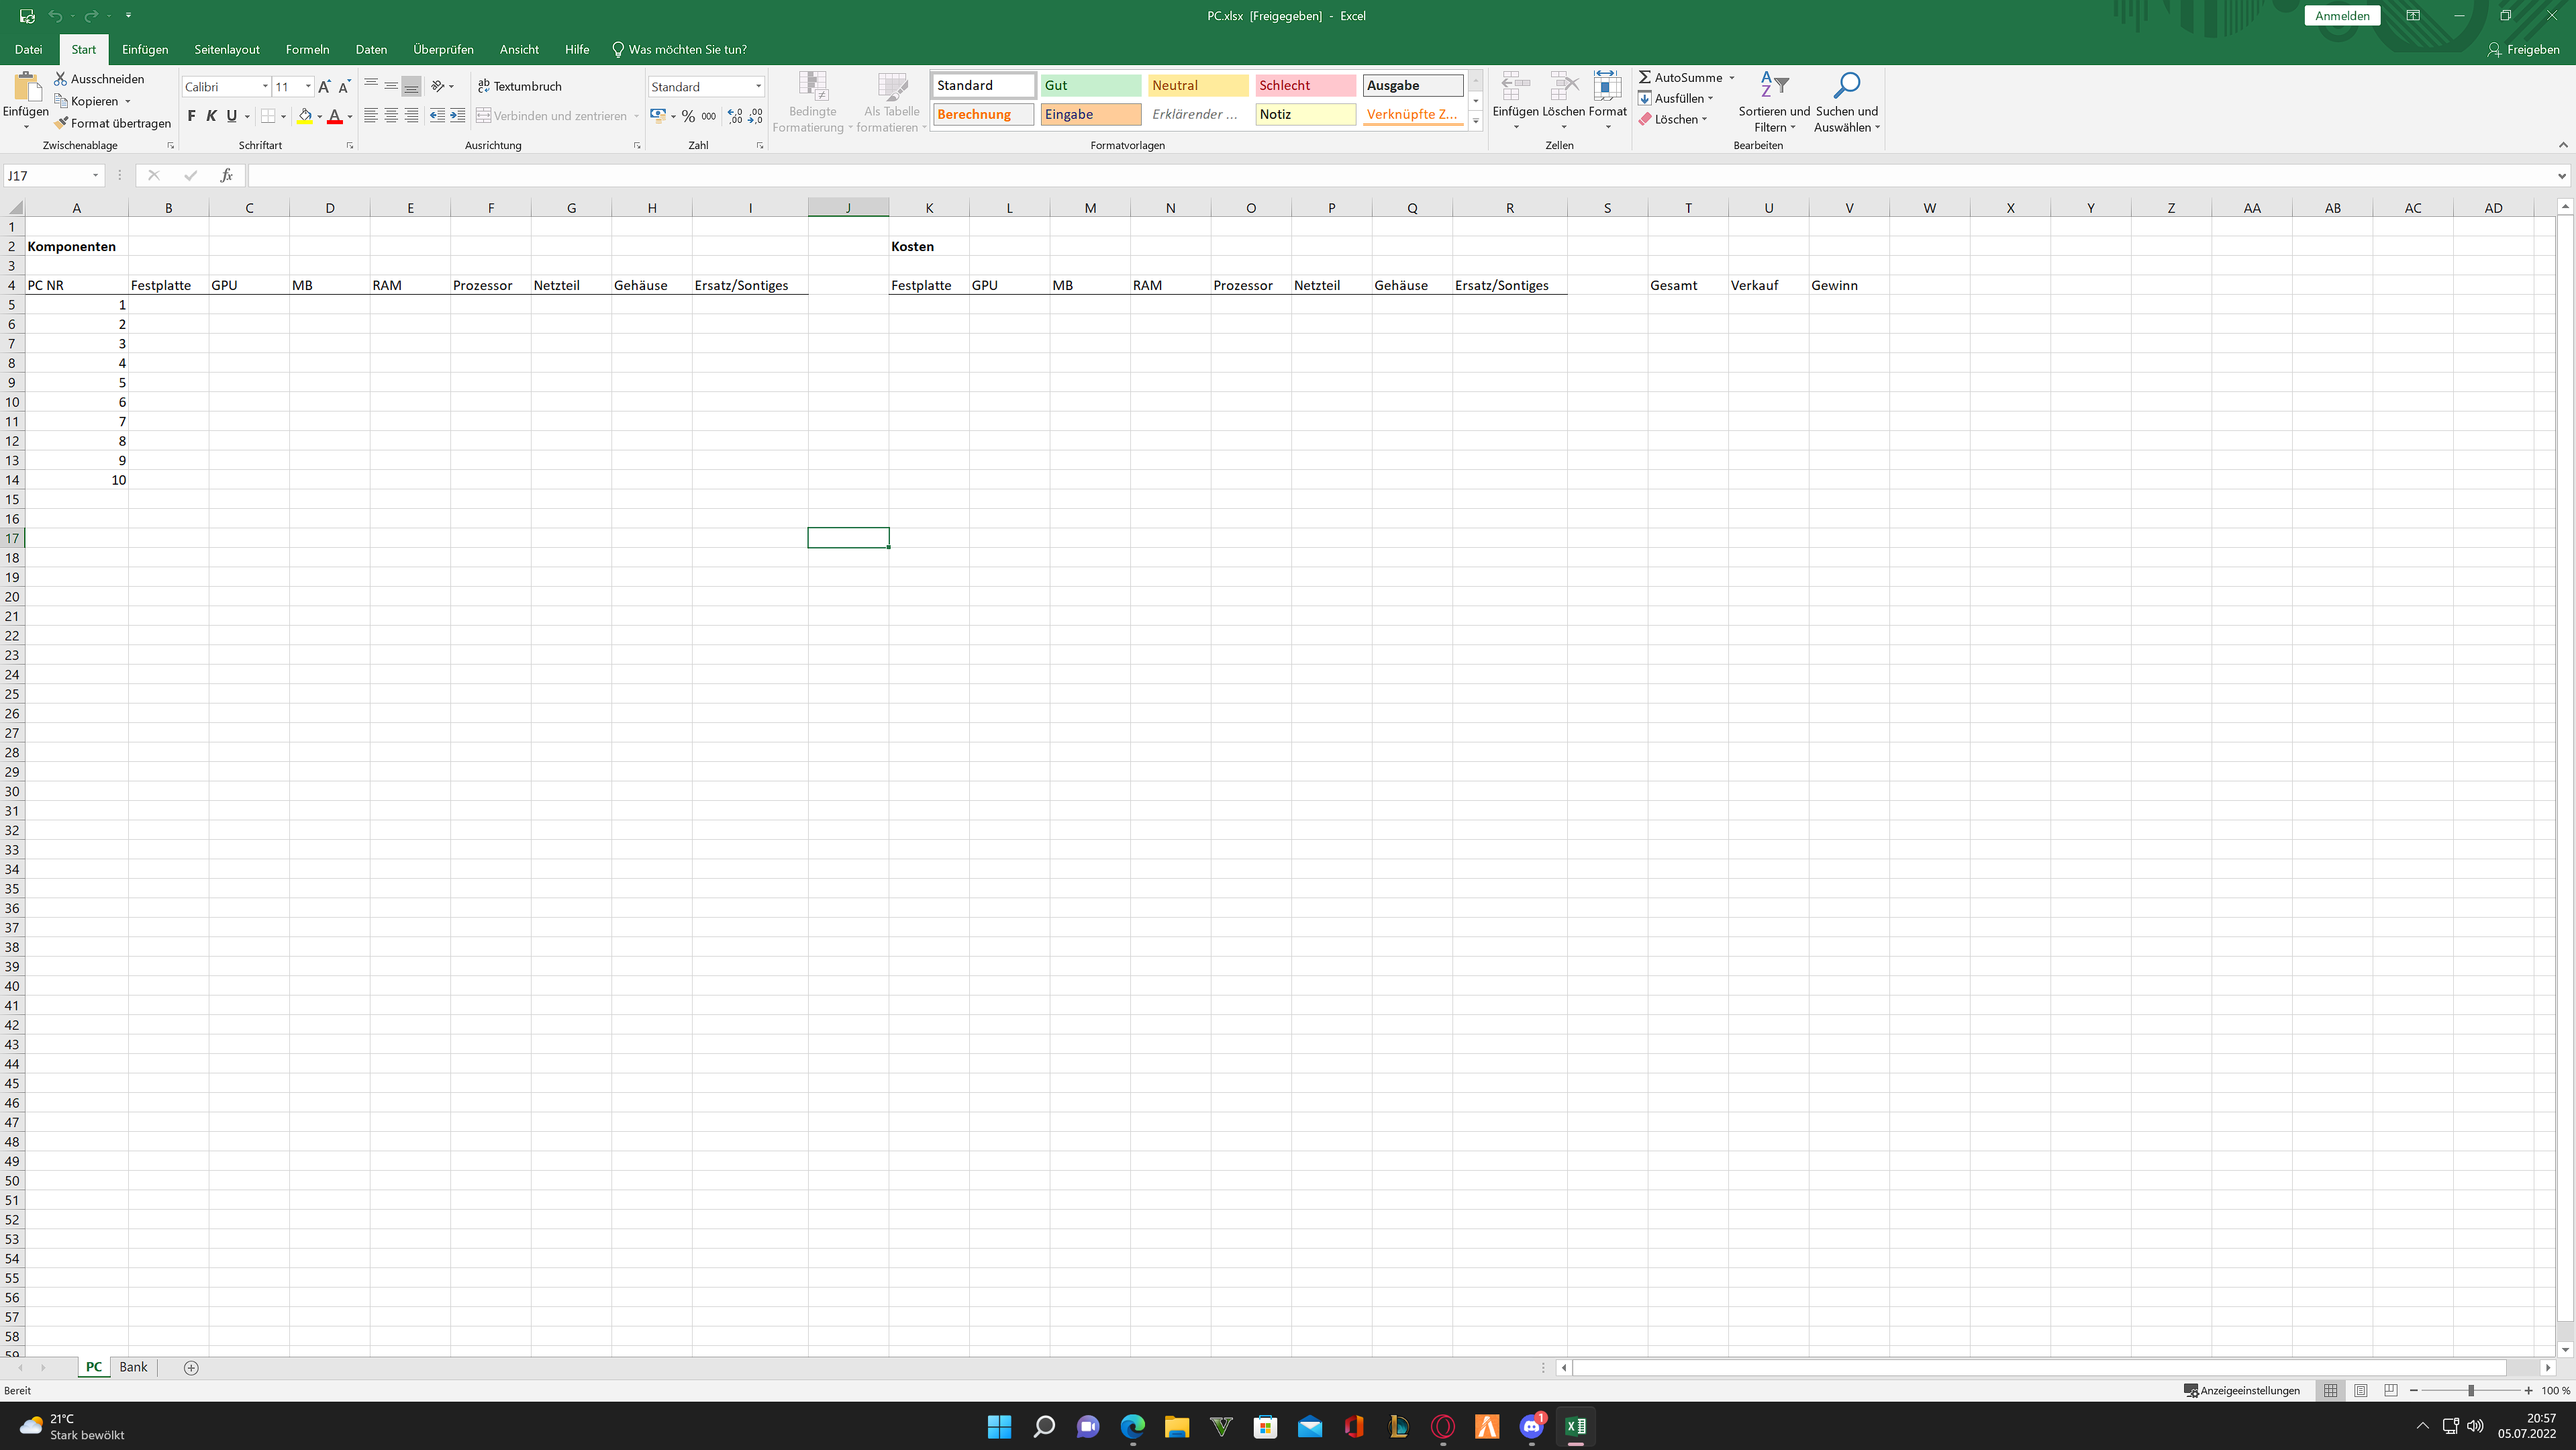This screenshot has width=2576, height=1450.
Task: Toggle italic formatting K button
Action: click(x=211, y=116)
